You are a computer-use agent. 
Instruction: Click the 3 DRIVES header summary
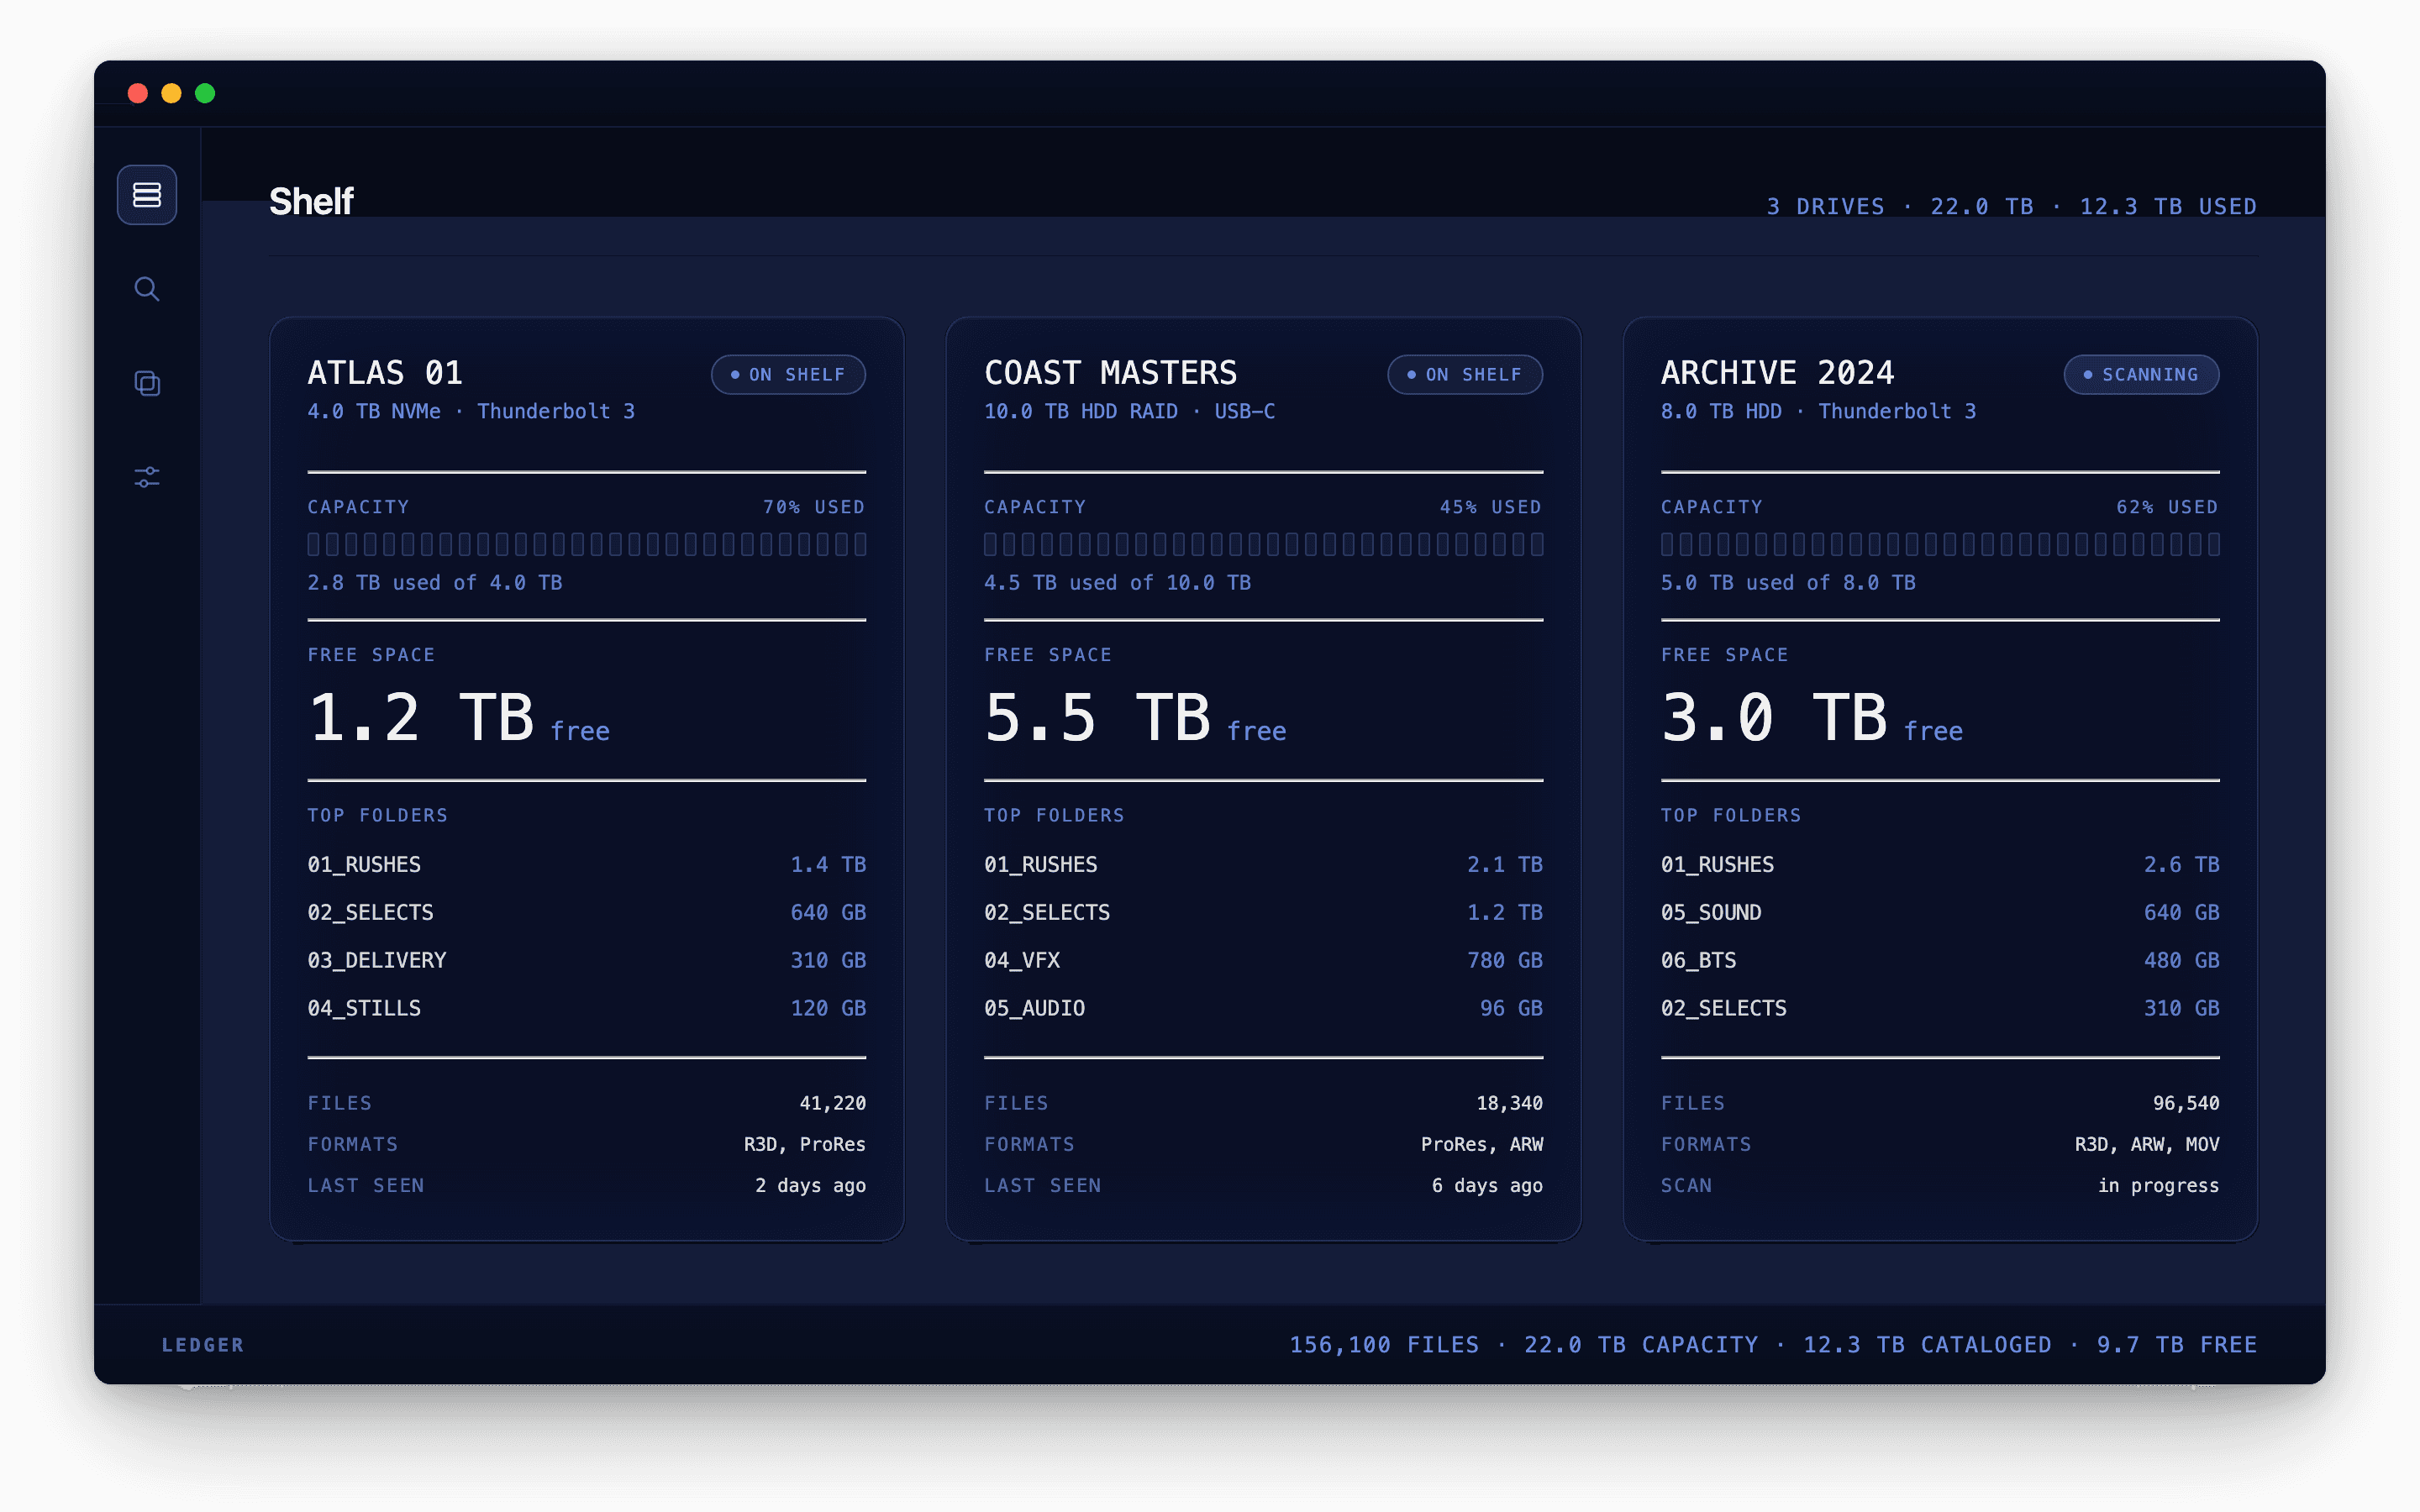tap(2011, 206)
